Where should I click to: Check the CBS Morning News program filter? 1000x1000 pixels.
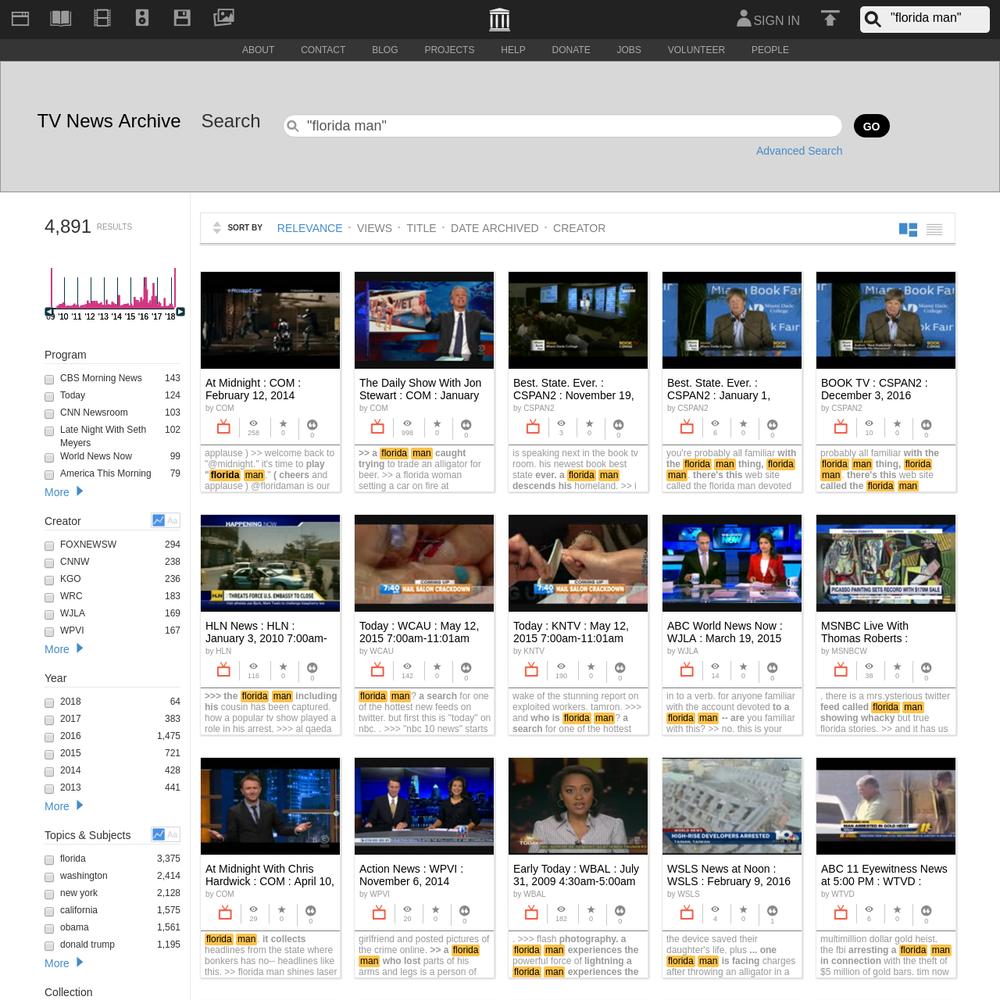(x=49, y=379)
